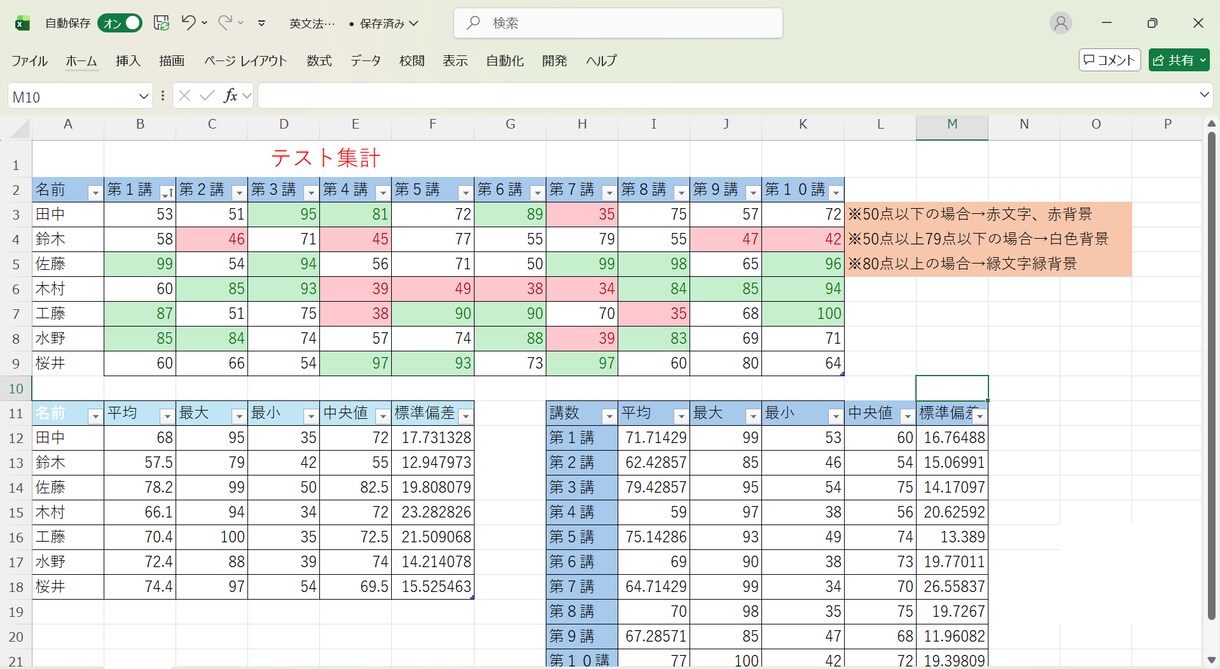
Task: Click the Redo arrow icon
Action: point(225,22)
